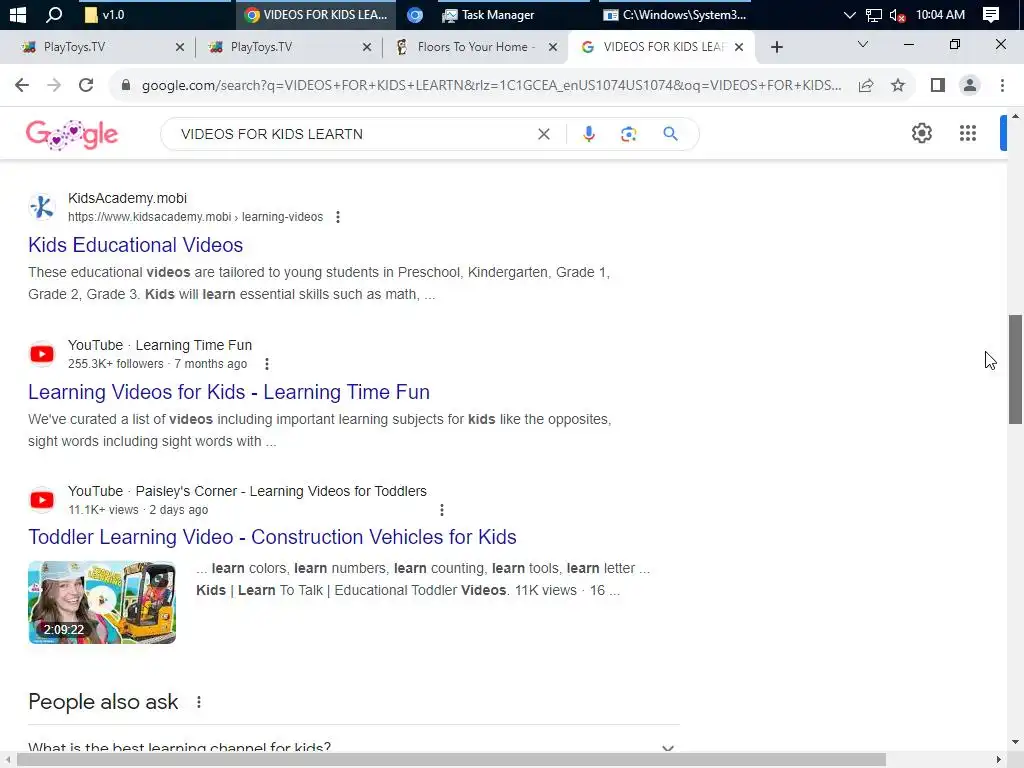
Task: View site information lock icon
Action: (126, 85)
